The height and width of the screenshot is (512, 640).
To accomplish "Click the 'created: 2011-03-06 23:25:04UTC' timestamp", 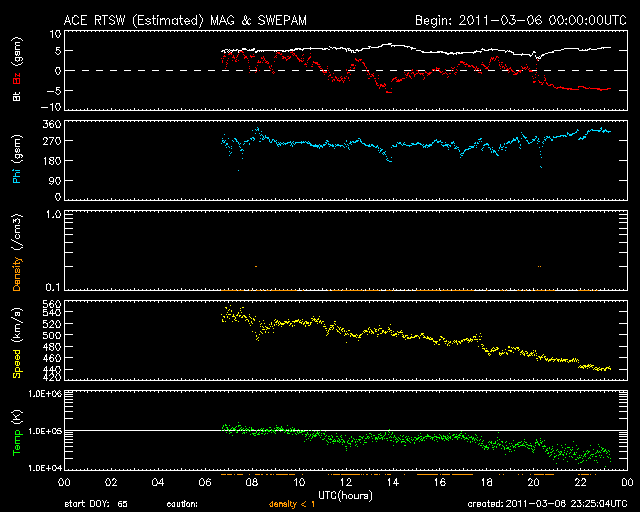I will (x=547, y=504).
